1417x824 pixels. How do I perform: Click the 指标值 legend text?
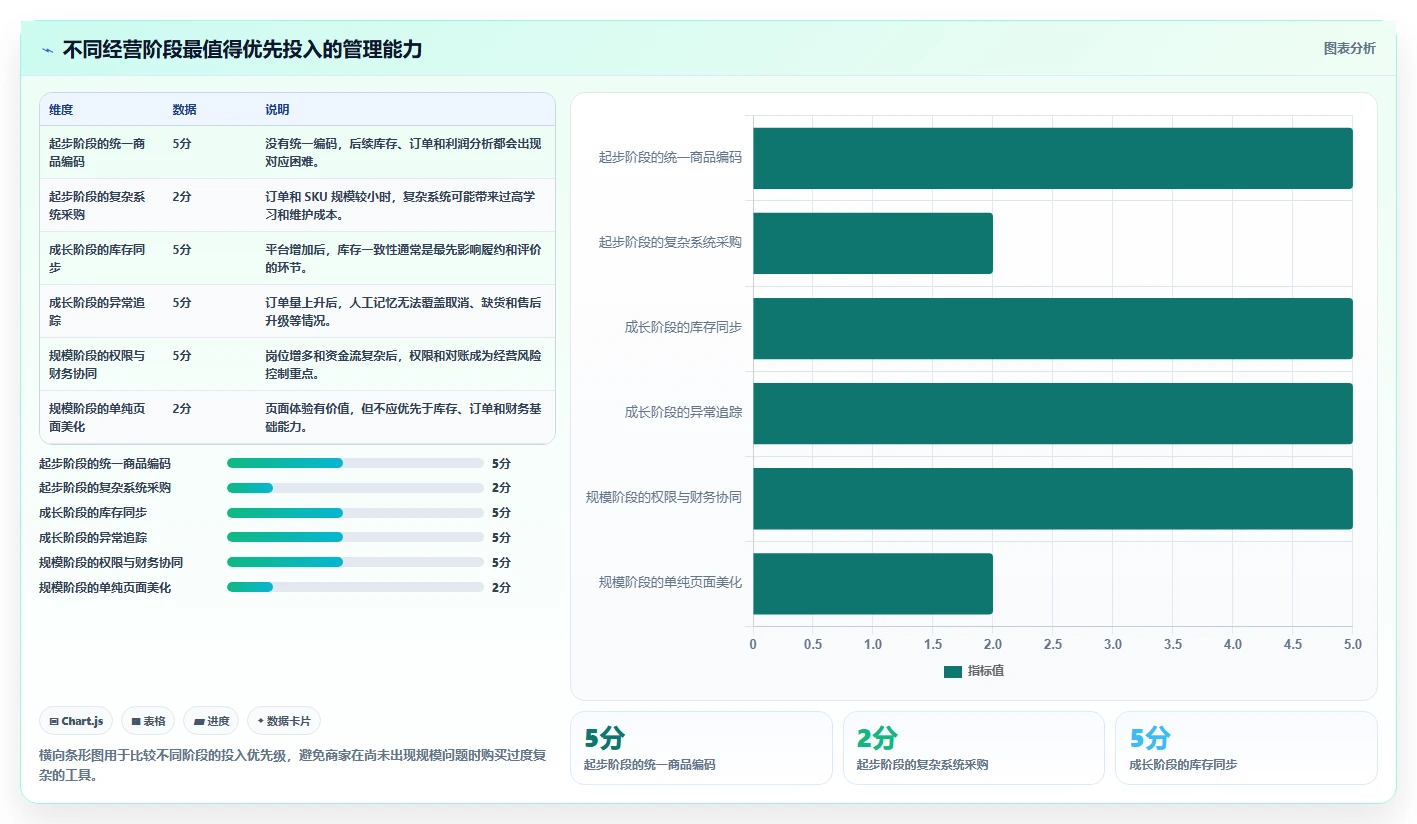(985, 671)
